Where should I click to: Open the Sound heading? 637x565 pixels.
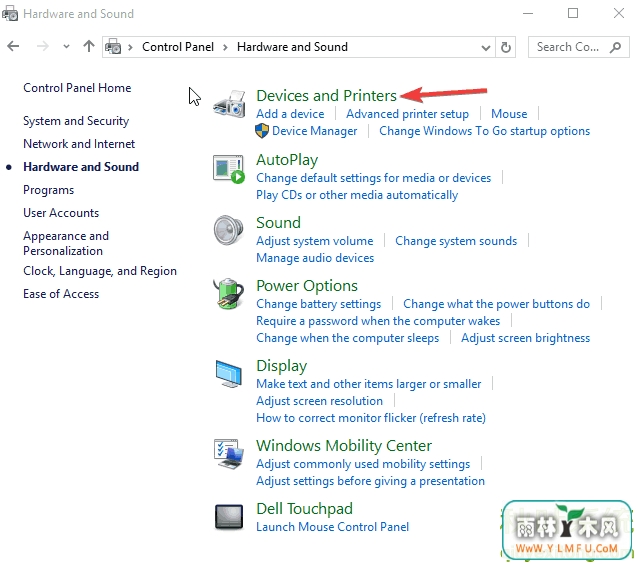(x=278, y=223)
